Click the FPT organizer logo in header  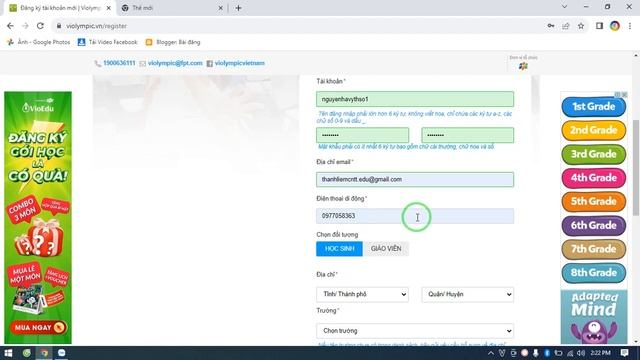coord(523,66)
